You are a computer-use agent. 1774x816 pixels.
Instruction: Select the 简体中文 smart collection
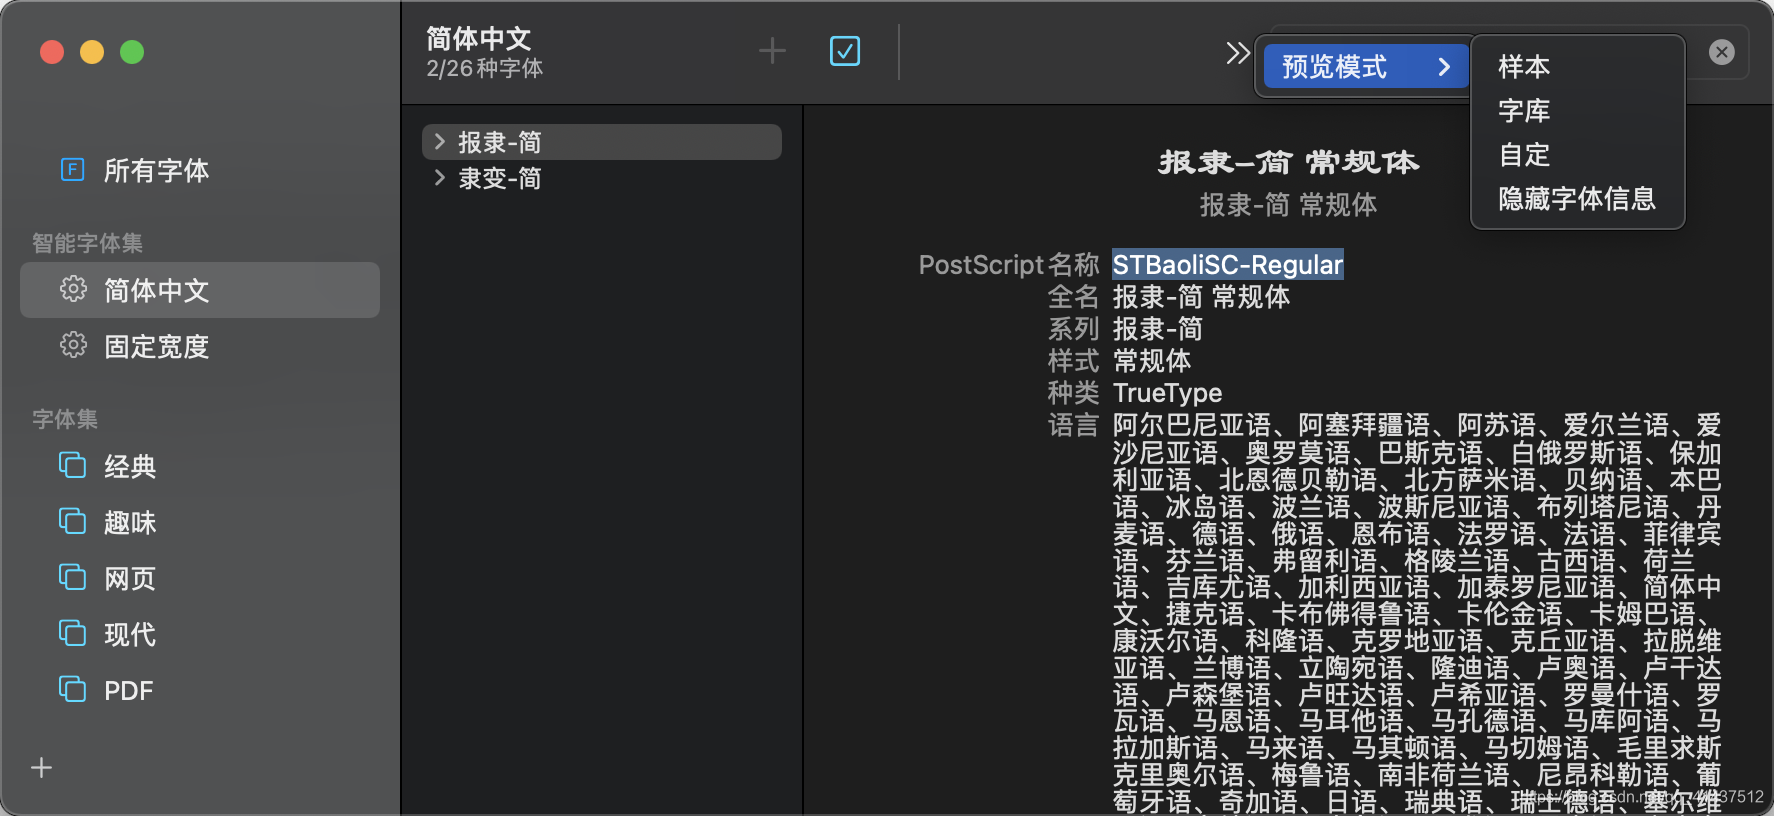pyautogui.click(x=200, y=290)
